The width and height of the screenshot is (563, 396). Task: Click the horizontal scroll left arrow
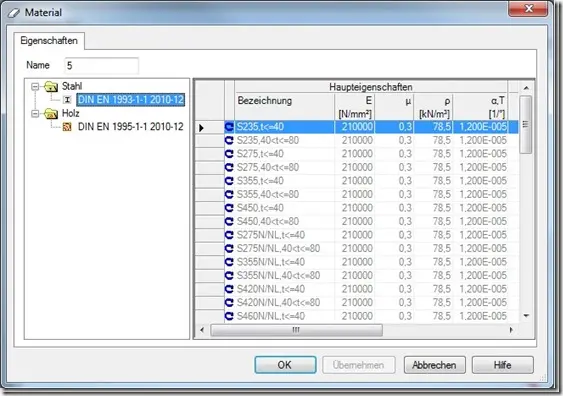click(x=202, y=330)
